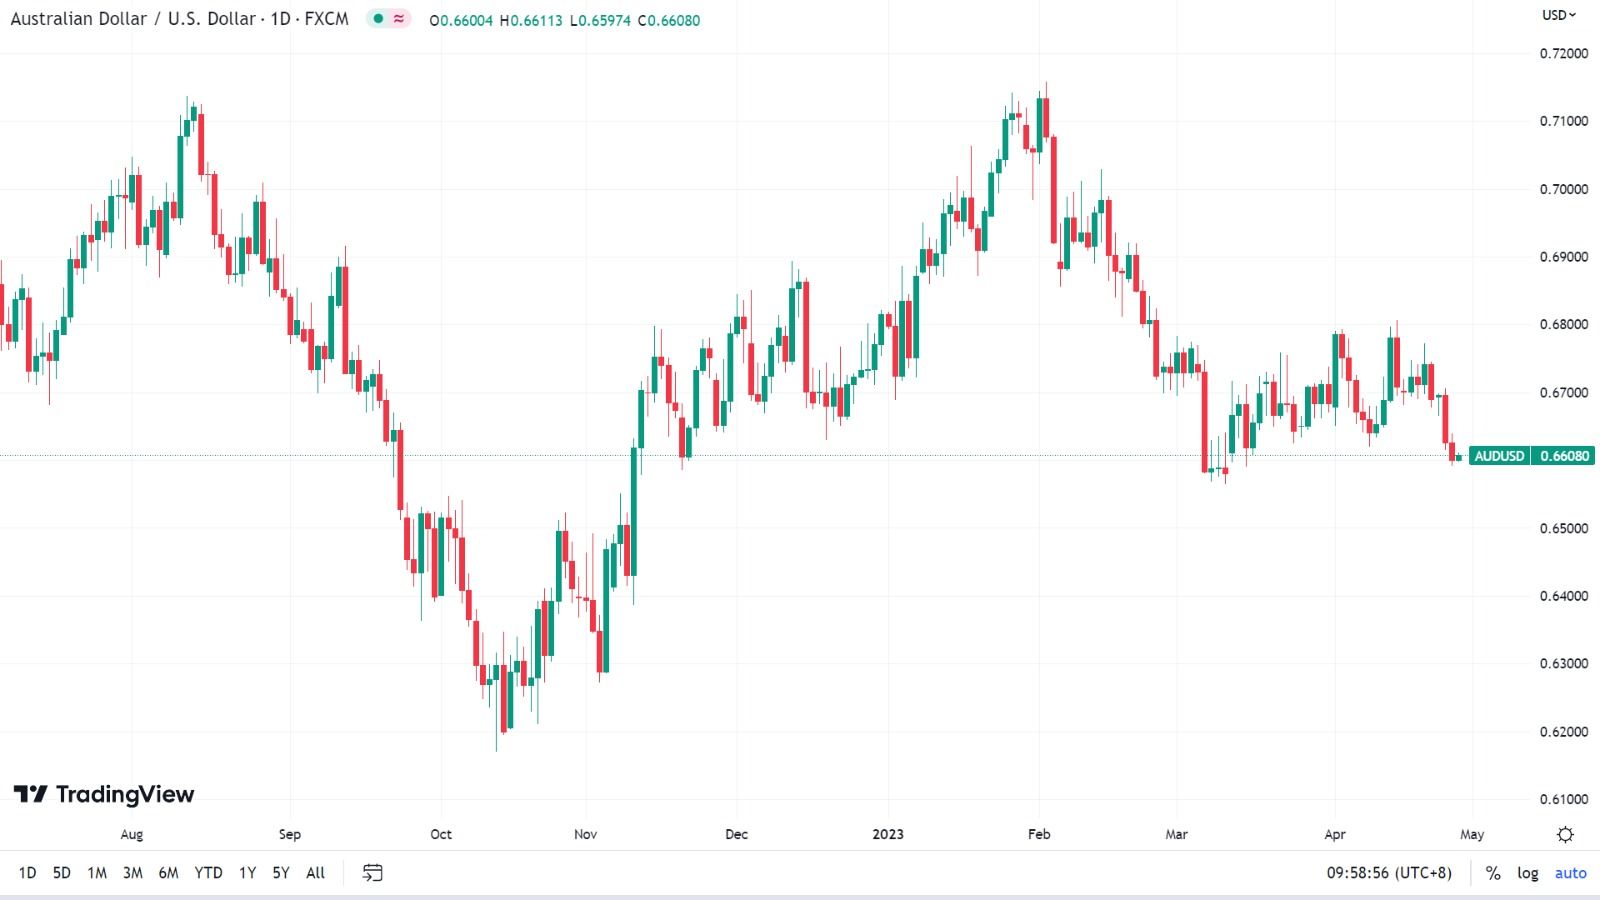The height and width of the screenshot is (900, 1600).
Task: Click the 0.68000 price axis label
Action: click(x=1564, y=324)
